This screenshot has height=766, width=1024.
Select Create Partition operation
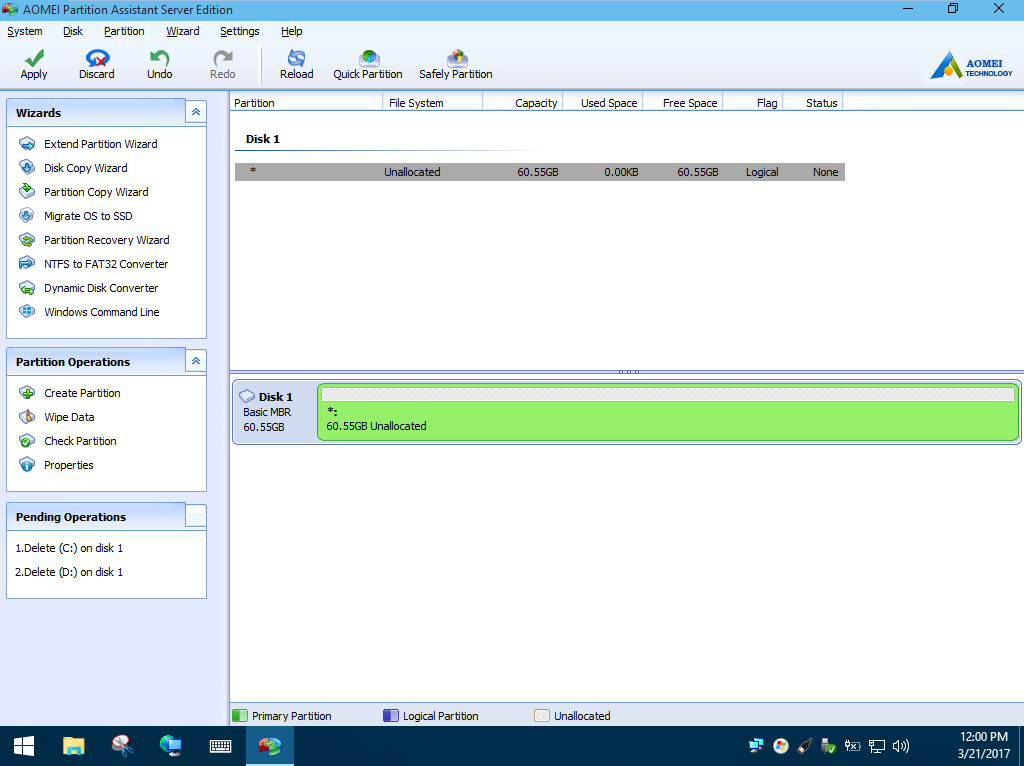click(x=70, y=393)
